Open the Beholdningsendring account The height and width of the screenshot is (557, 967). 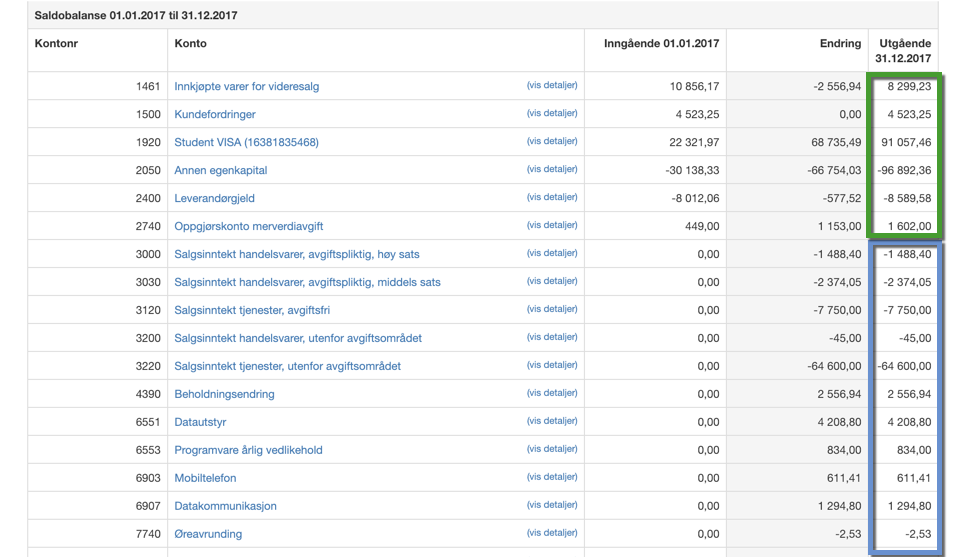click(x=224, y=394)
